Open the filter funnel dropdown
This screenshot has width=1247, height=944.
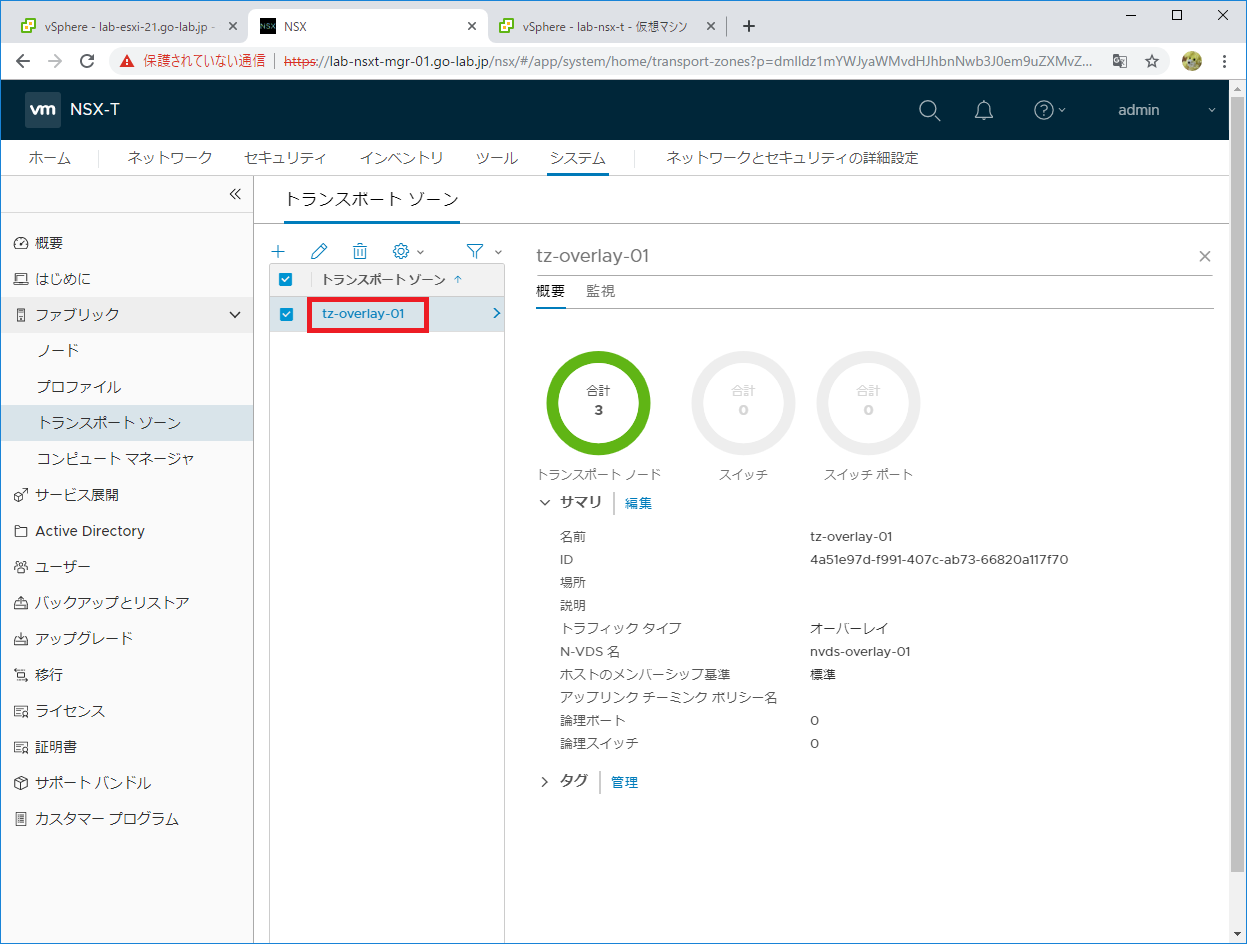[x=484, y=252]
